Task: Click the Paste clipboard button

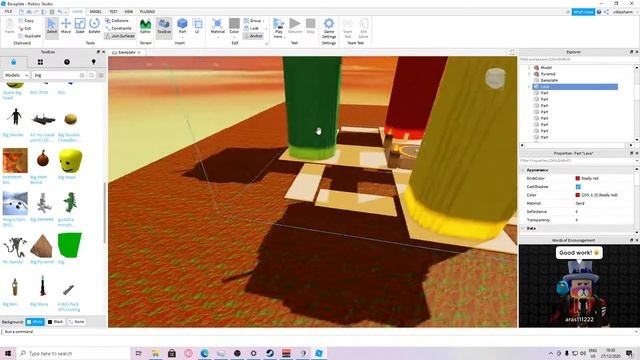Action: [x=9, y=26]
